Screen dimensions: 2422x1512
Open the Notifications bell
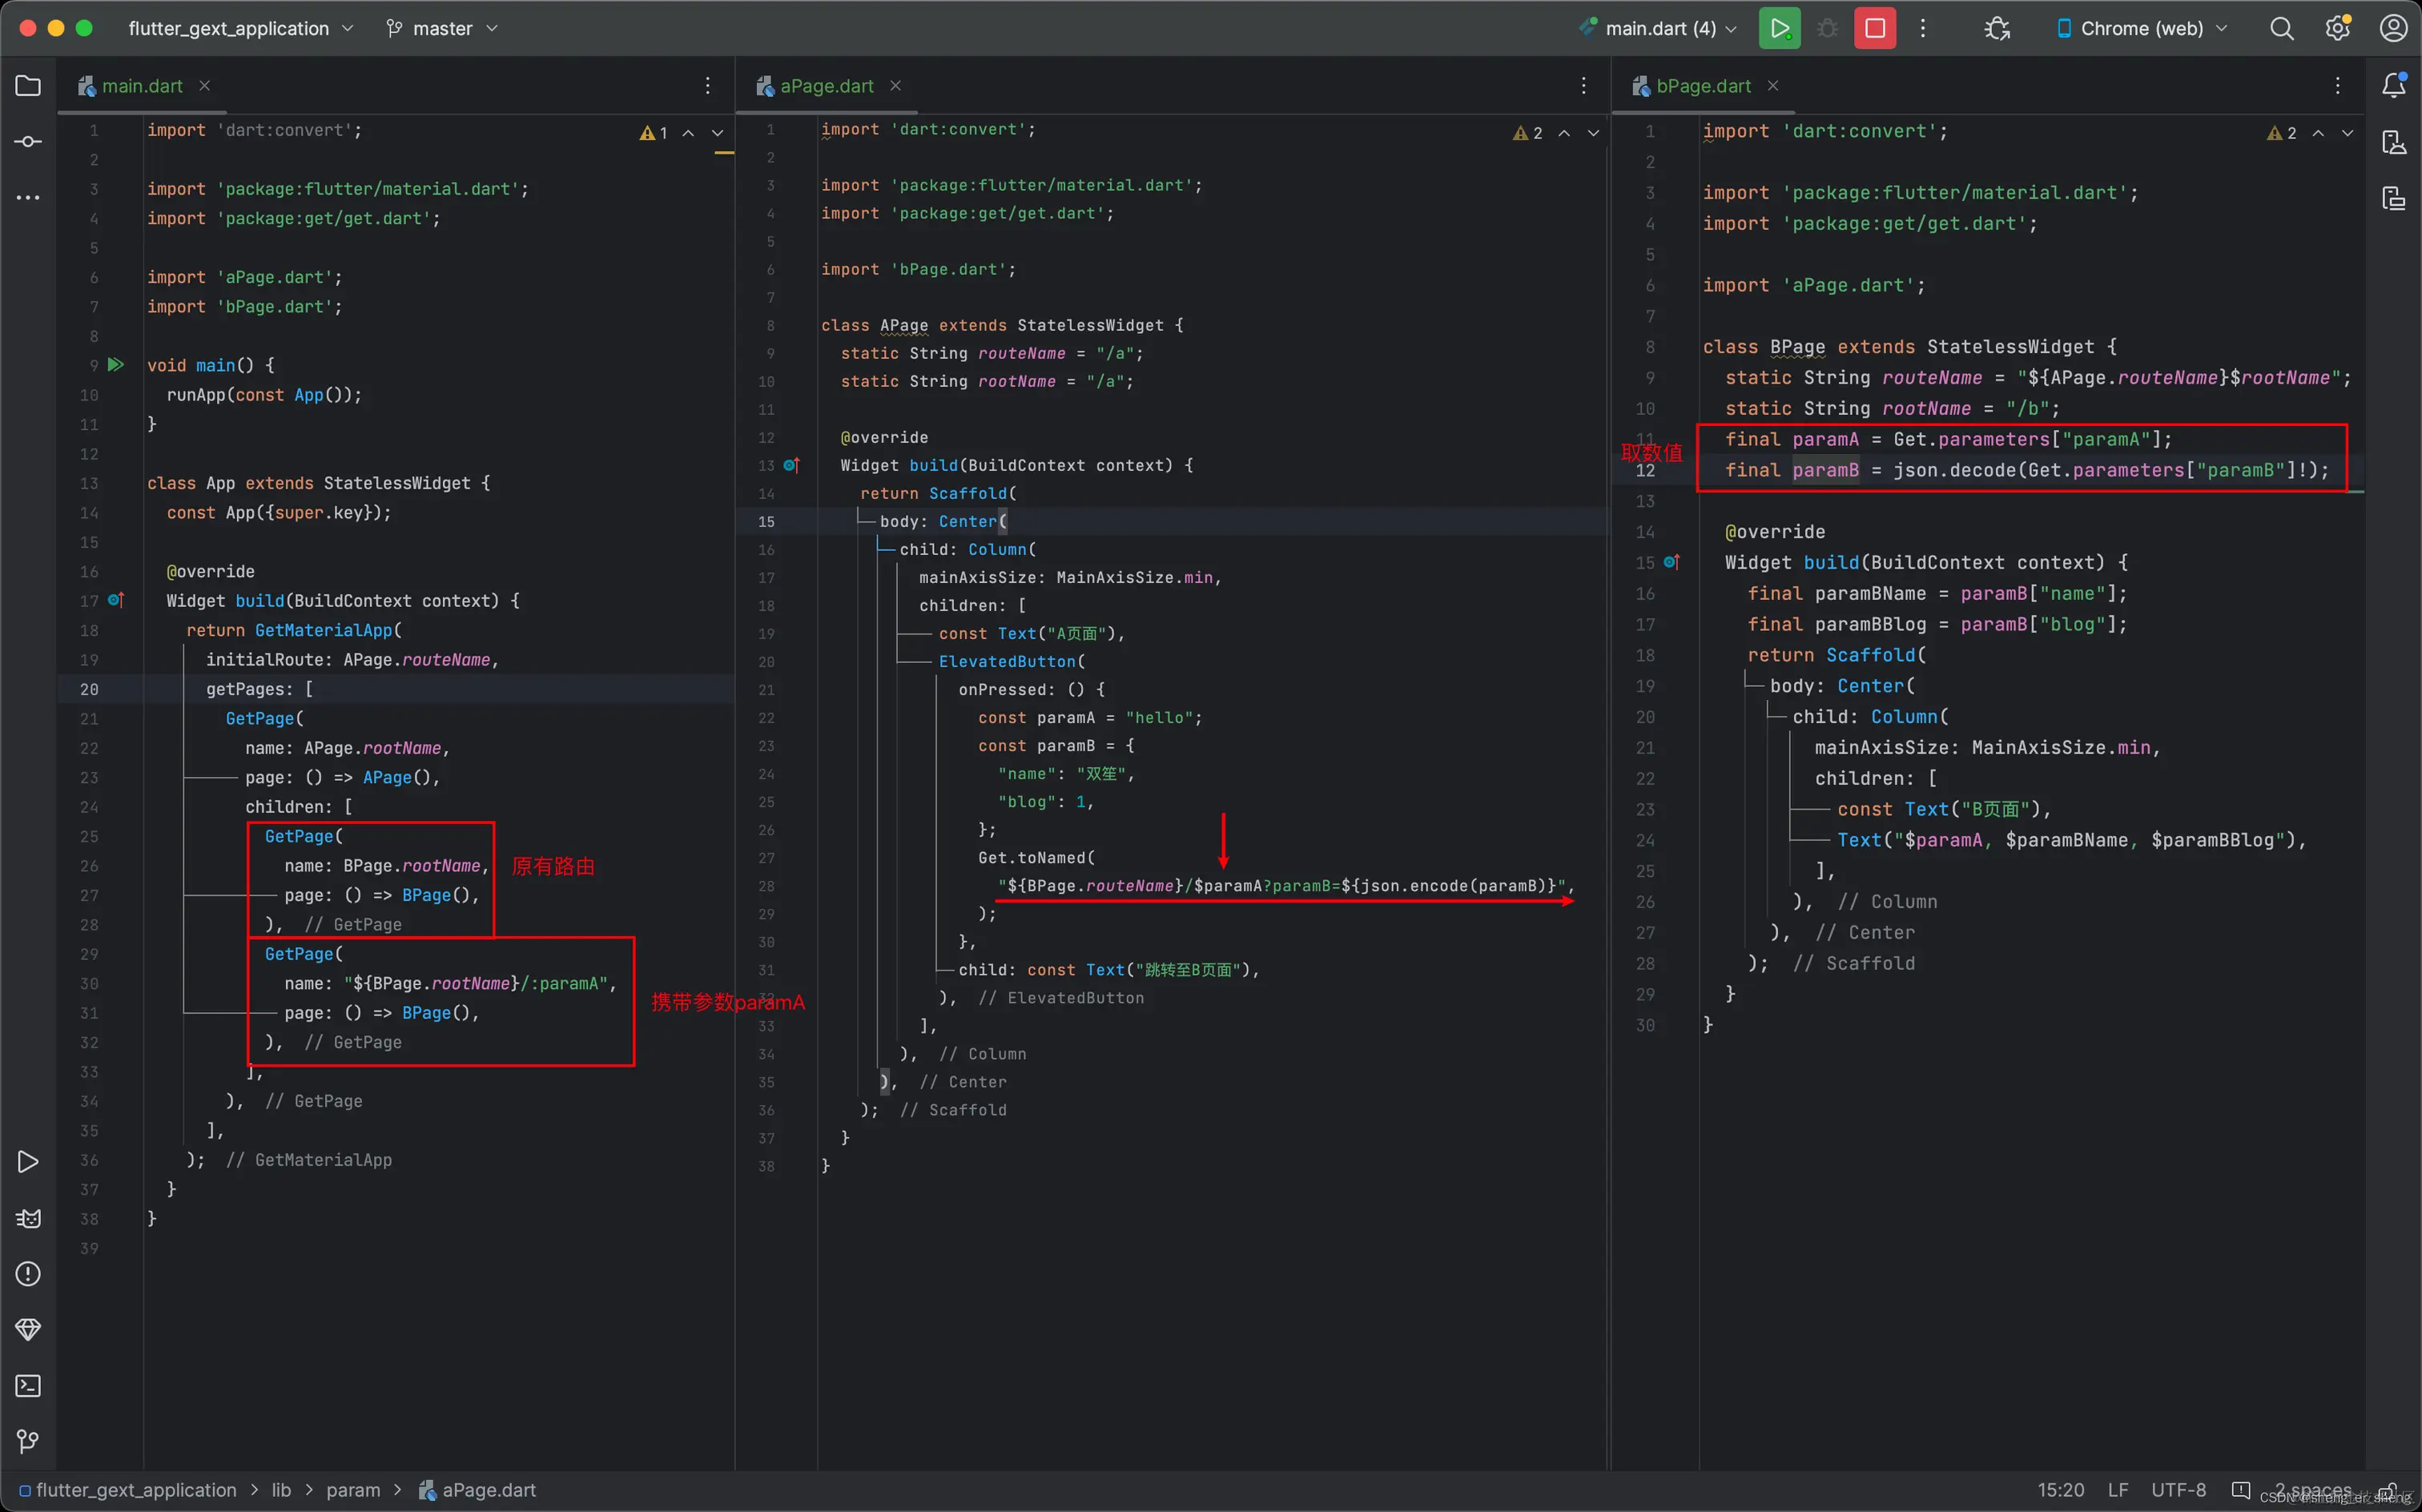(x=2393, y=86)
